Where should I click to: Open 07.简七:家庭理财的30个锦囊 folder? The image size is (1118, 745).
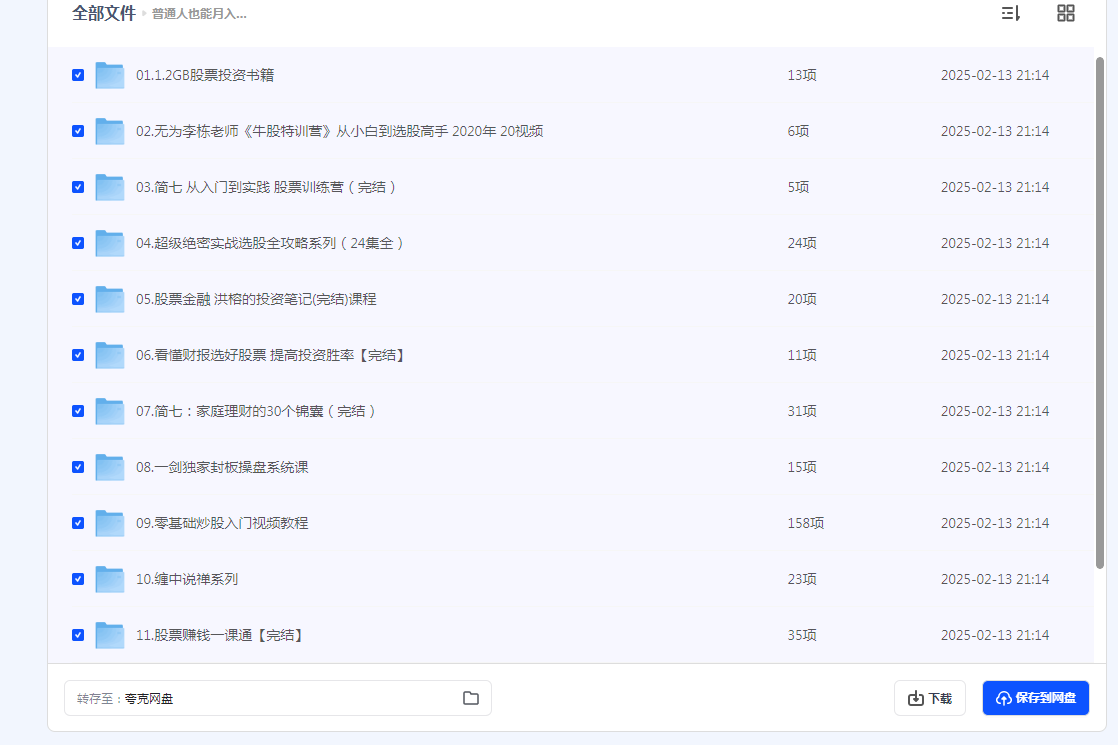point(256,411)
